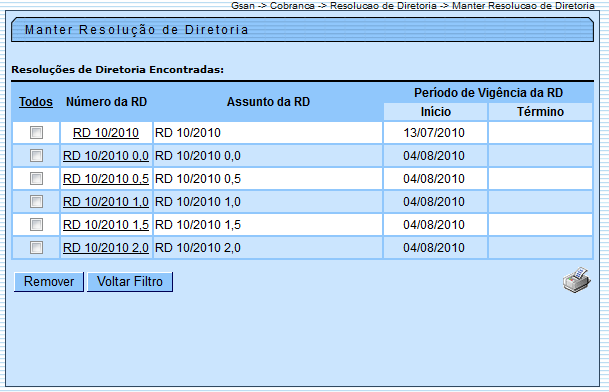The width and height of the screenshot is (609, 392).
Task: Click the subject text RD 10/2010 2,0
Action: point(198,247)
